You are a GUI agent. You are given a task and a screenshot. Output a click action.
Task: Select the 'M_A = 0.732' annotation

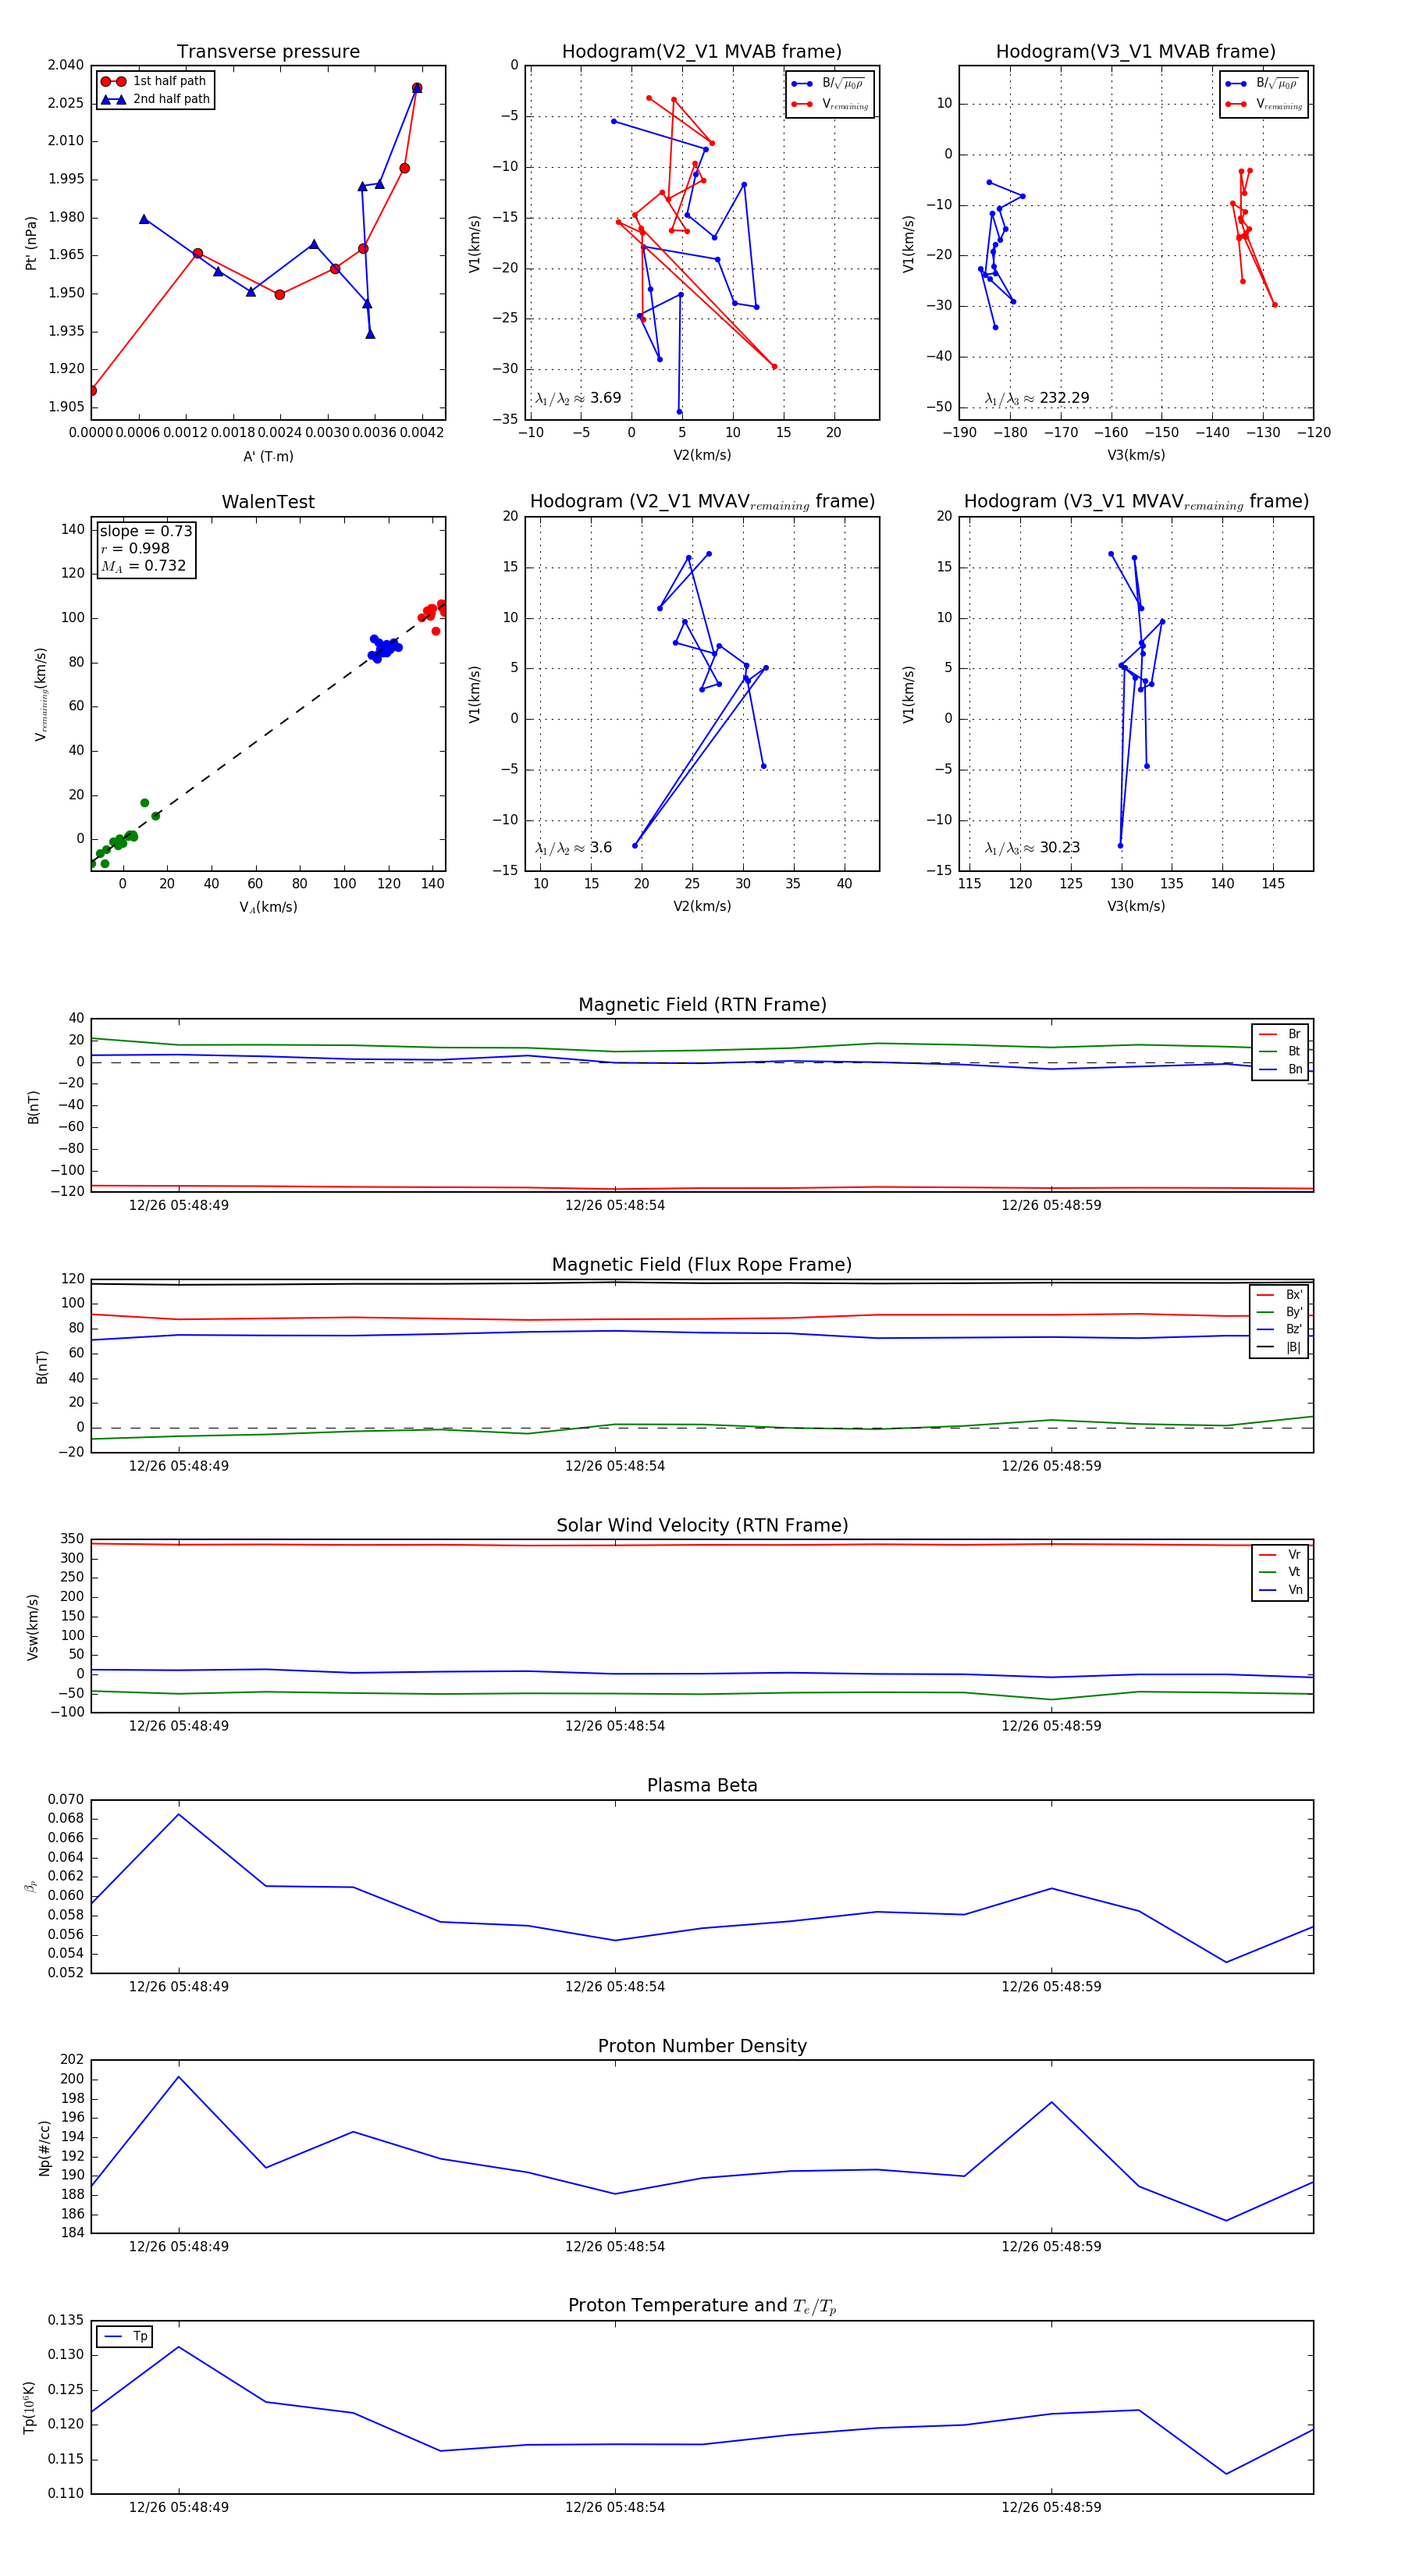pyautogui.click(x=143, y=566)
